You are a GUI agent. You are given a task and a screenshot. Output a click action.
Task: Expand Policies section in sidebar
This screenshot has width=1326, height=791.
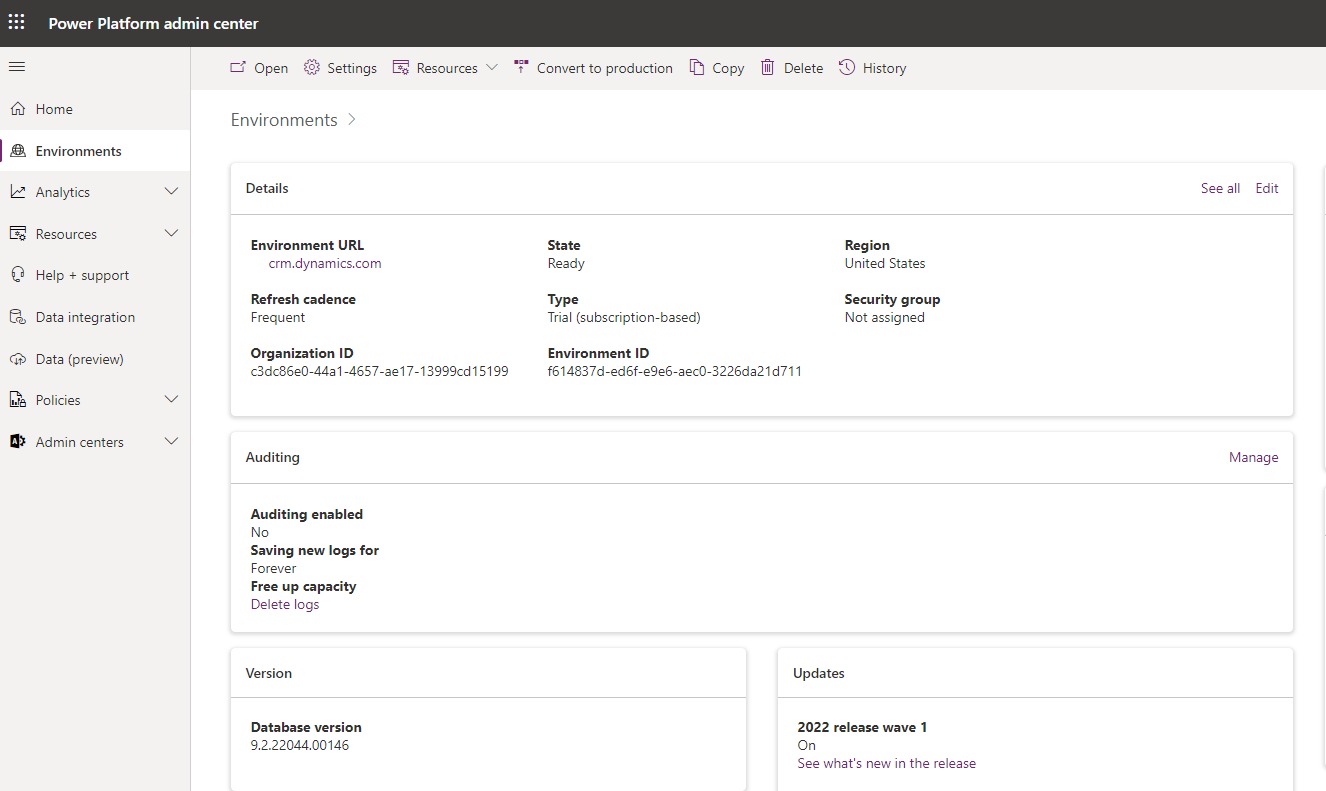click(x=171, y=400)
